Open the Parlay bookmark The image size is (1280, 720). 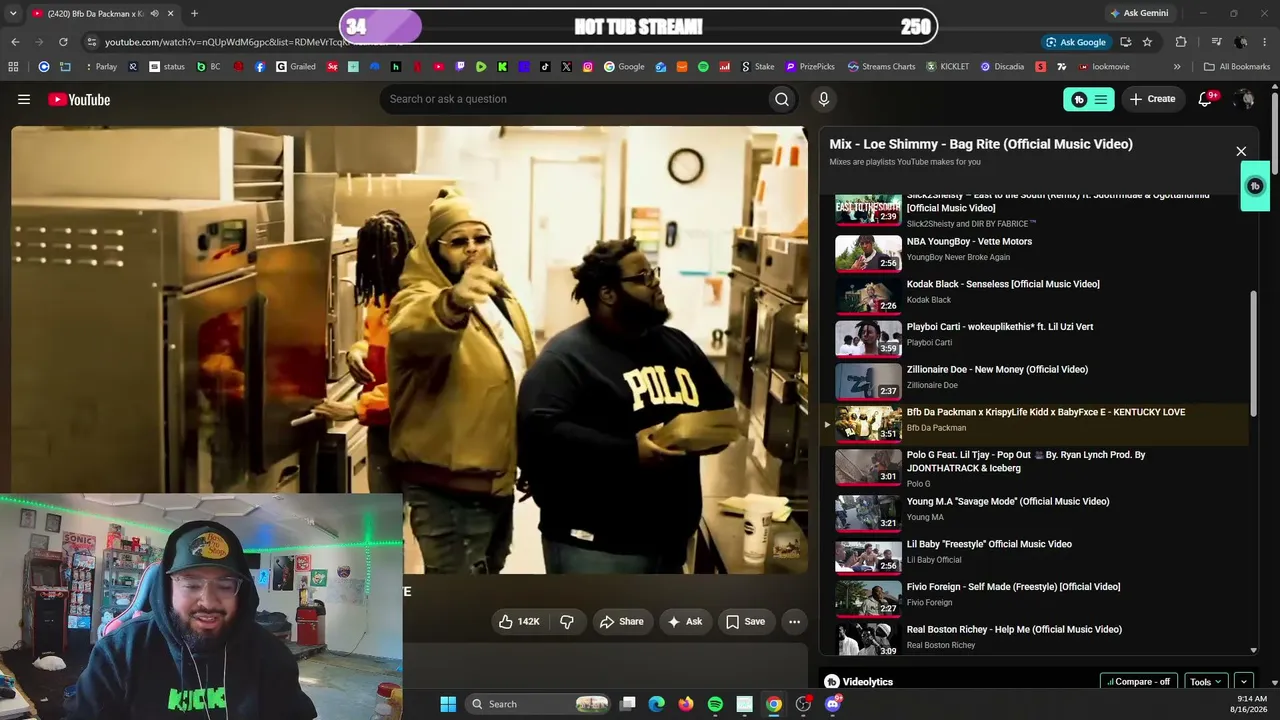100,67
